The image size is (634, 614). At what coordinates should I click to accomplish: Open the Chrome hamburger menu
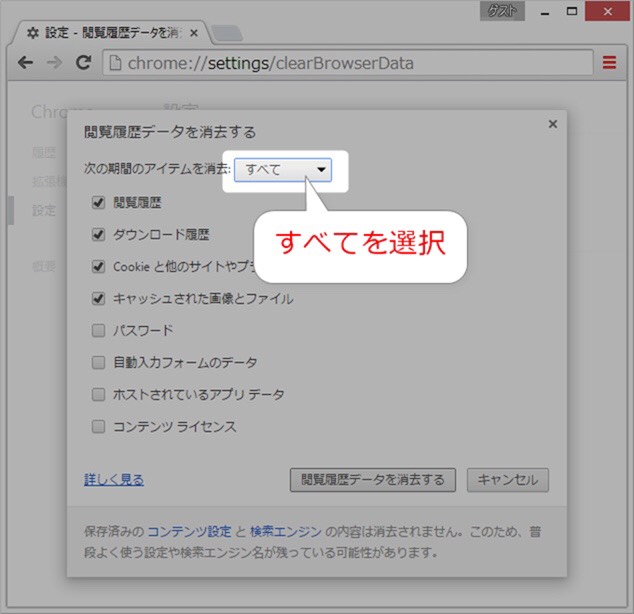point(609,63)
